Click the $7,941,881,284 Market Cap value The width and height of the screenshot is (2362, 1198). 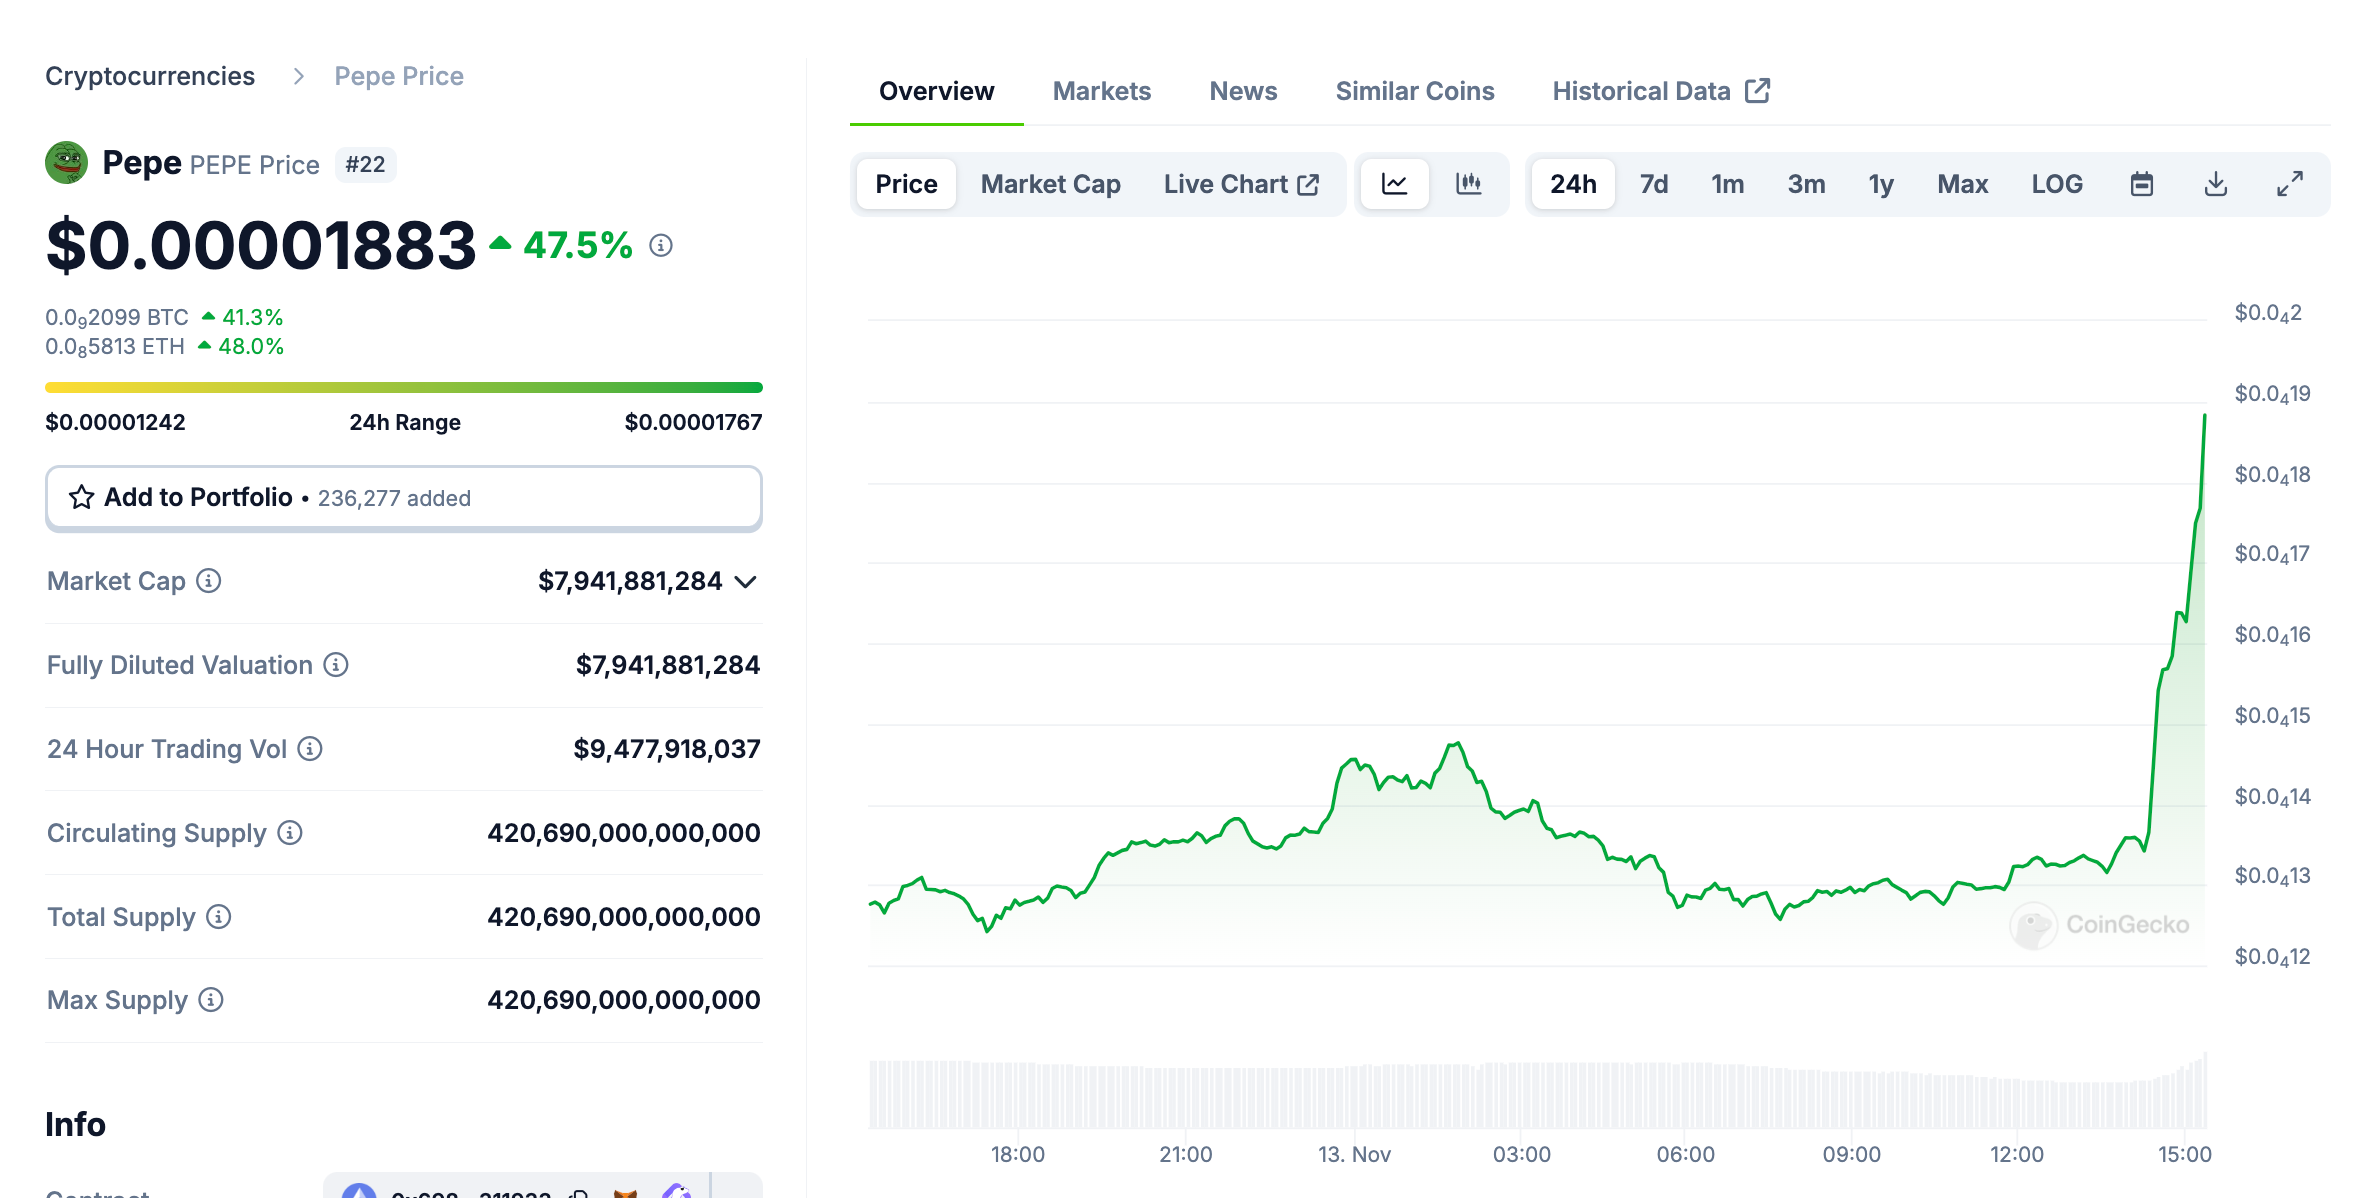pyautogui.click(x=630, y=581)
